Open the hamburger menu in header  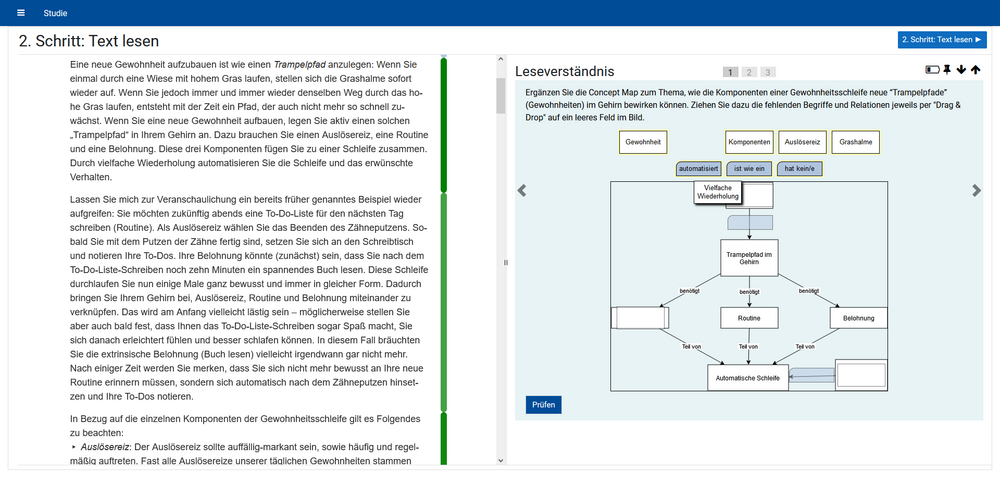coord(19,13)
